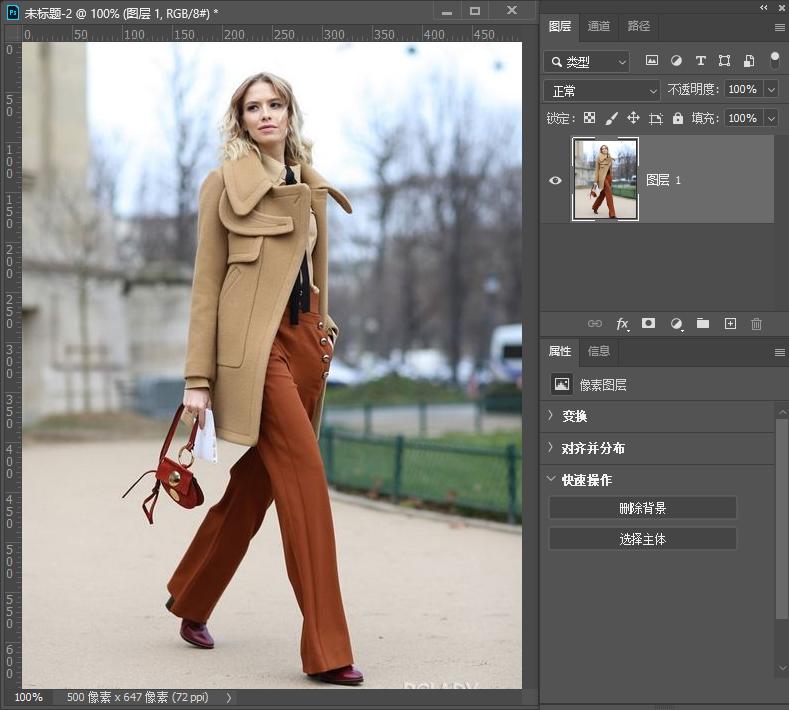Expand the 变换 section
This screenshot has width=789, height=710.
point(574,416)
